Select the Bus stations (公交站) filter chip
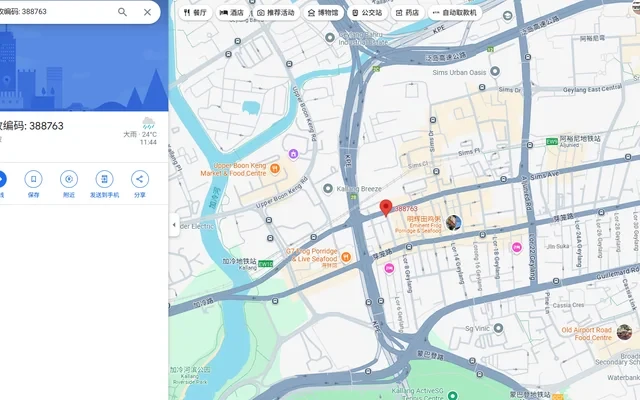This screenshot has height=400, width=640. click(x=367, y=13)
